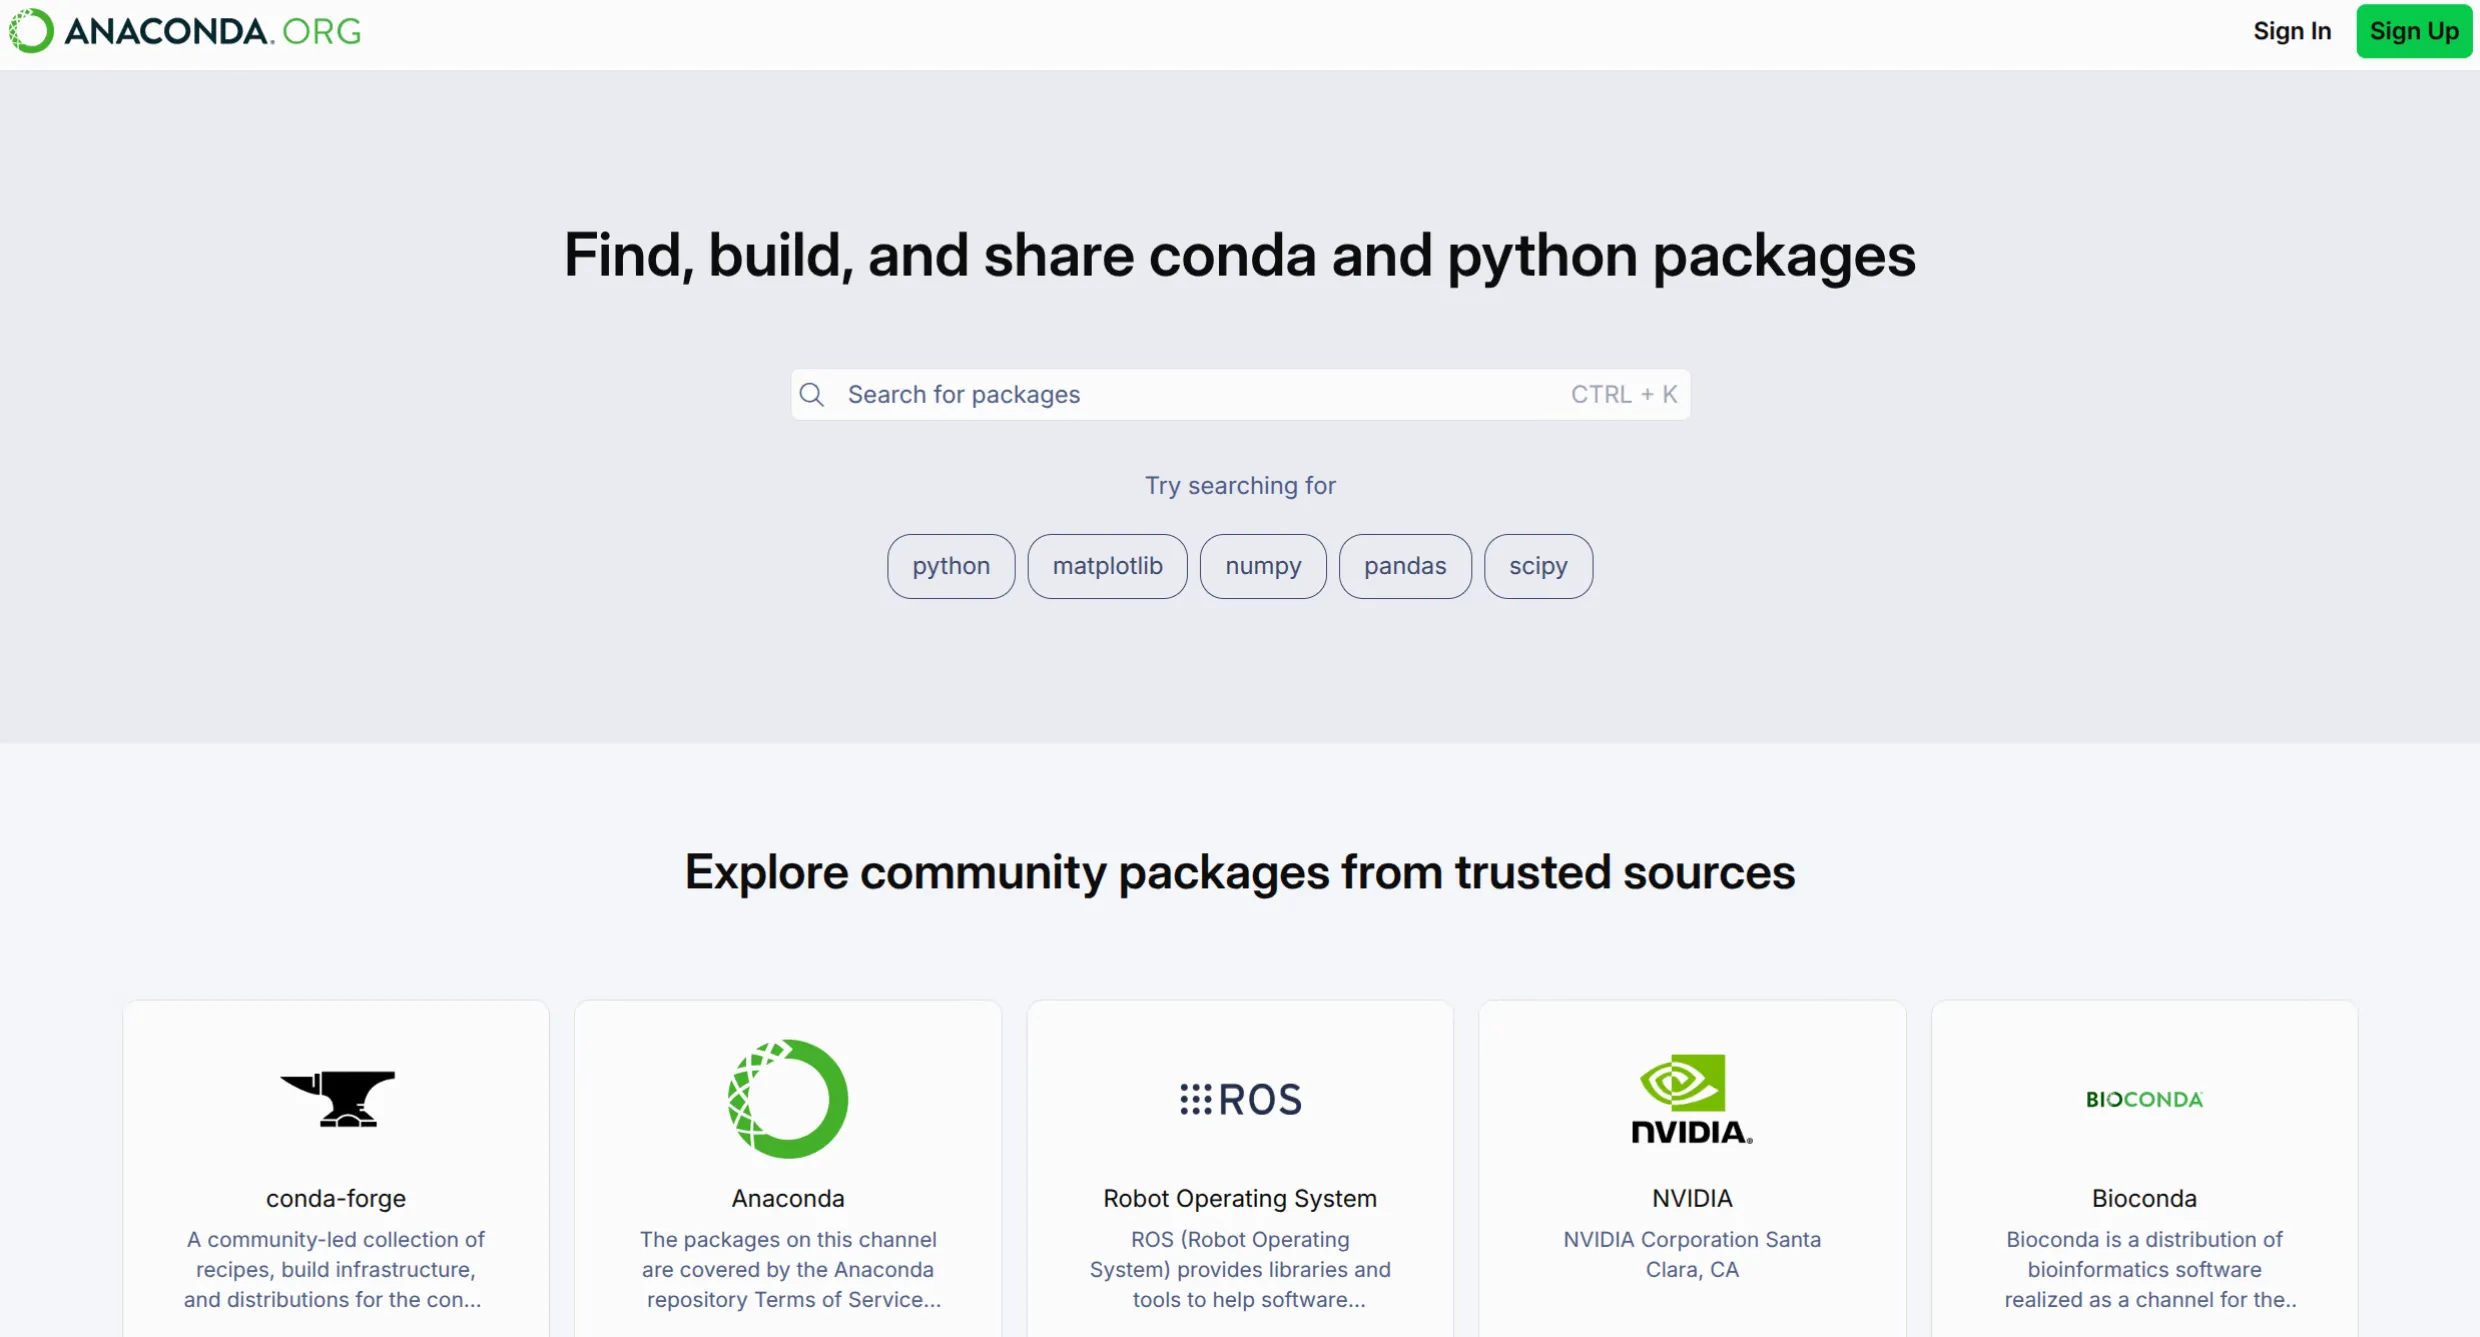Select the pandas search suggestion
The image size is (2480, 1337).
pyautogui.click(x=1405, y=566)
